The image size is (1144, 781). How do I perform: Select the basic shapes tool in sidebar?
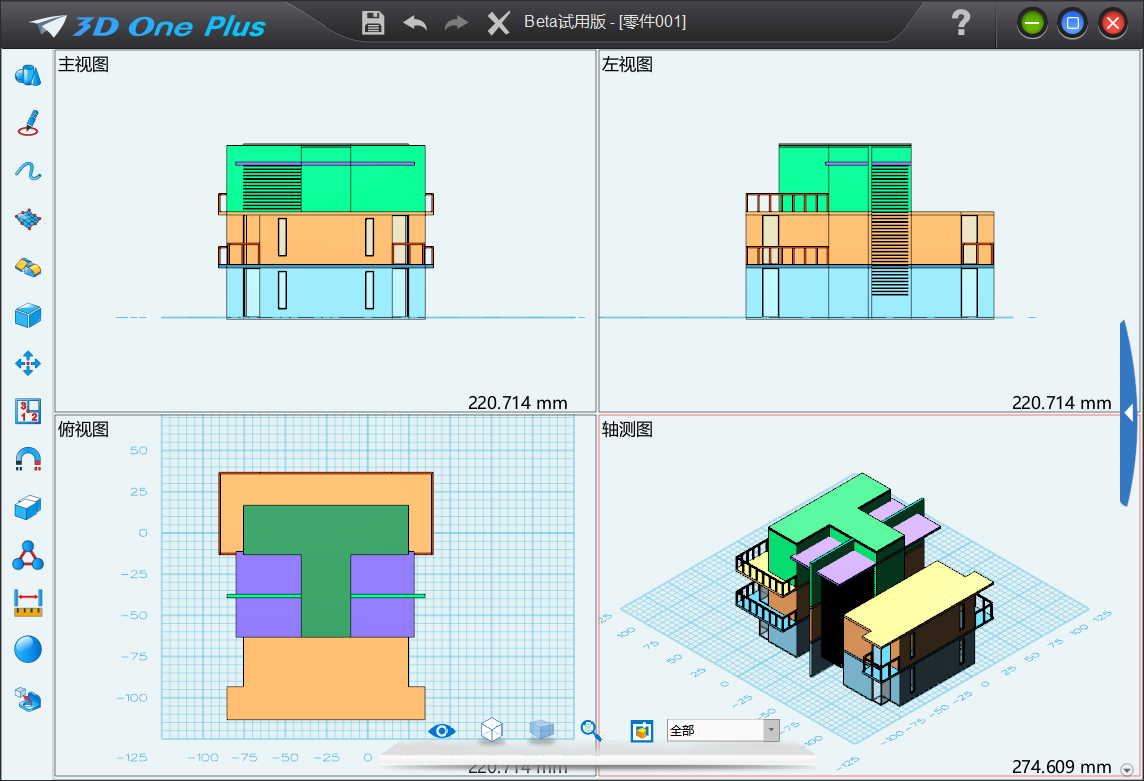pos(28,75)
